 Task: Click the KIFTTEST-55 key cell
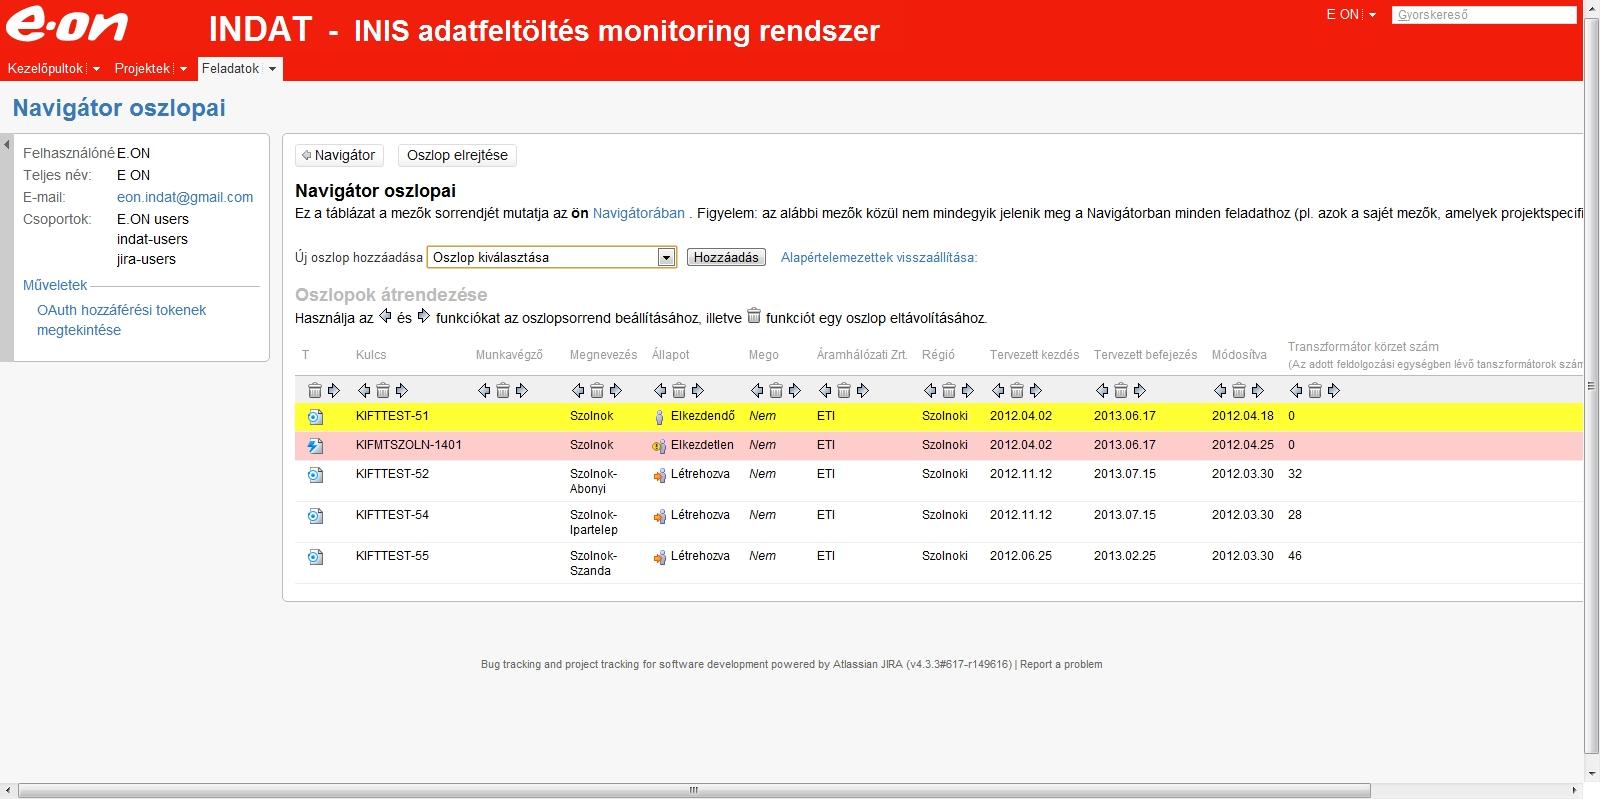coord(392,556)
